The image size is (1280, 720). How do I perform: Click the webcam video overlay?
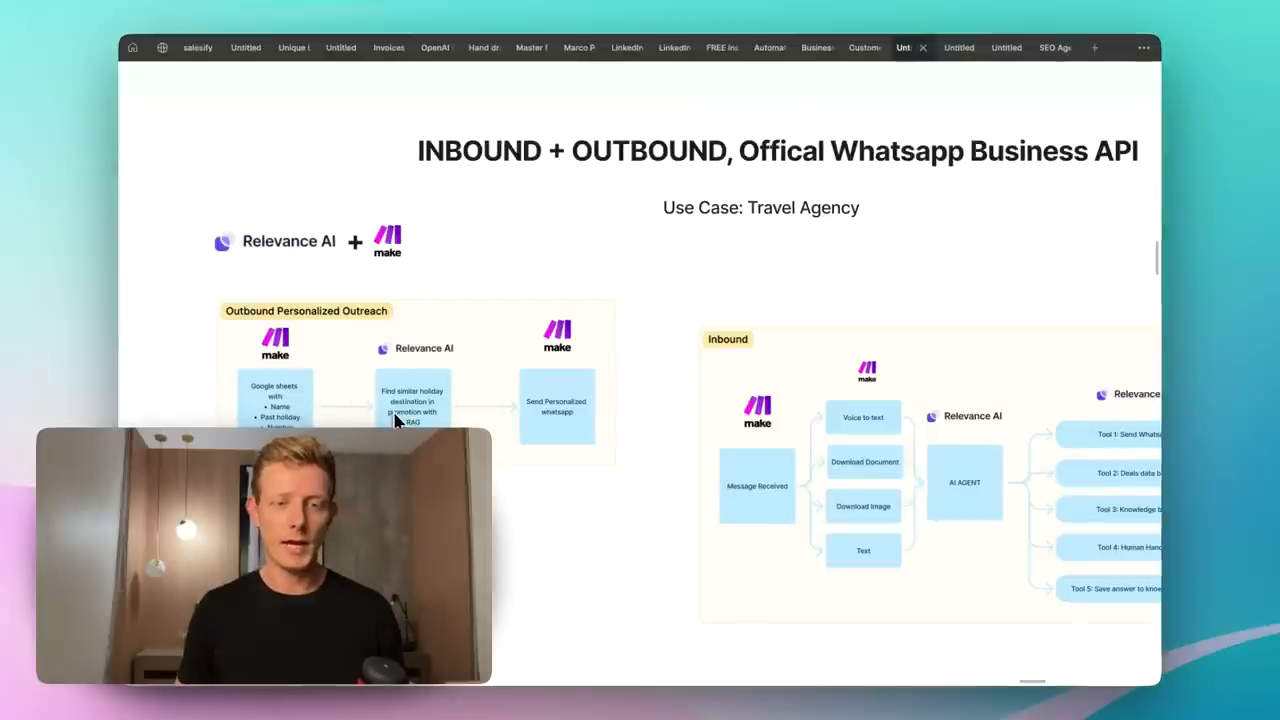click(264, 556)
